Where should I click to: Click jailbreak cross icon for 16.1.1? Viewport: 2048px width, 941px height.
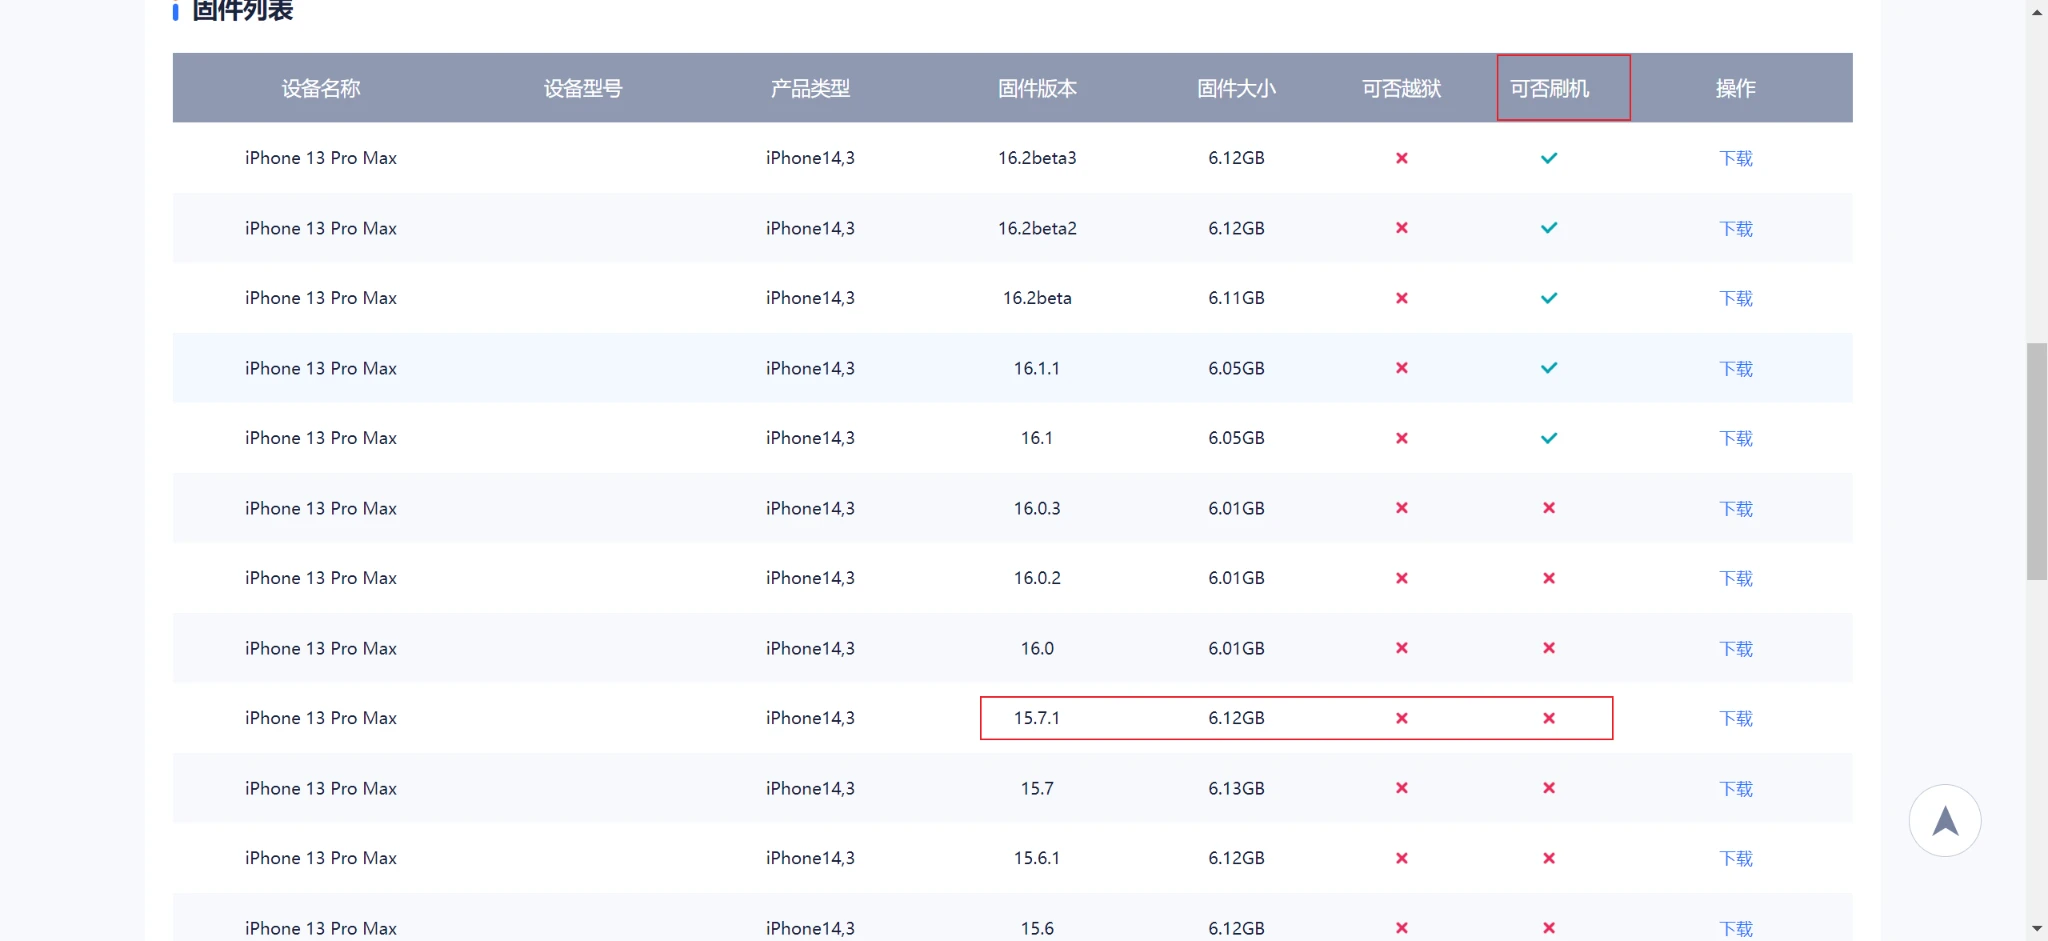pos(1402,368)
